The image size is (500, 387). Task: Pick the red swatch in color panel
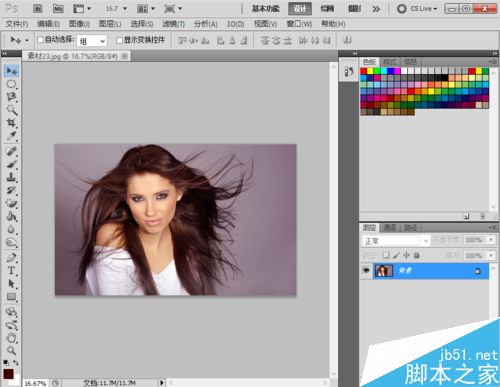363,71
